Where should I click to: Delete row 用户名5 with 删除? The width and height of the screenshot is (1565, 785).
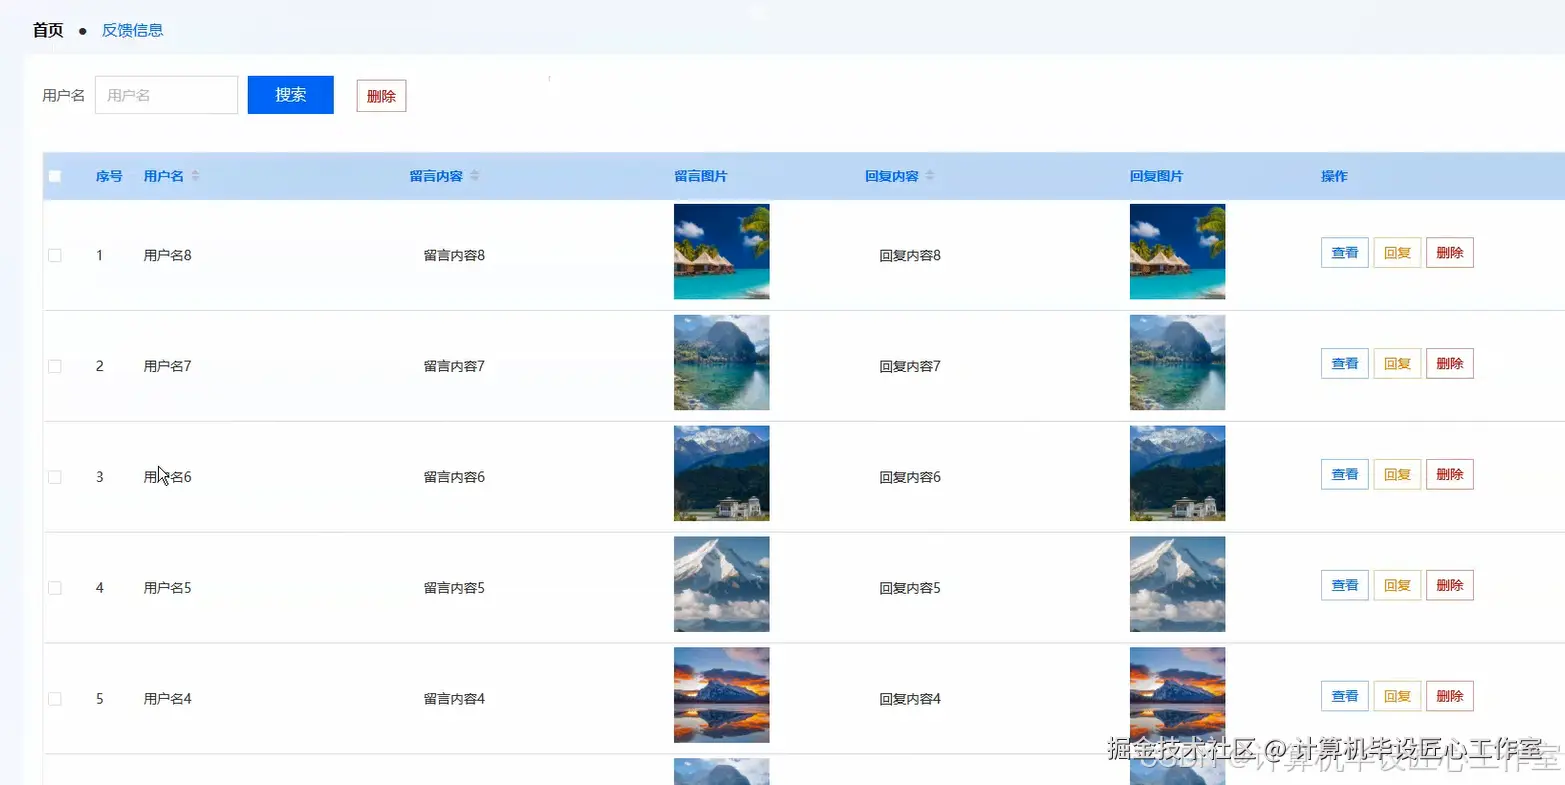pyautogui.click(x=1450, y=586)
